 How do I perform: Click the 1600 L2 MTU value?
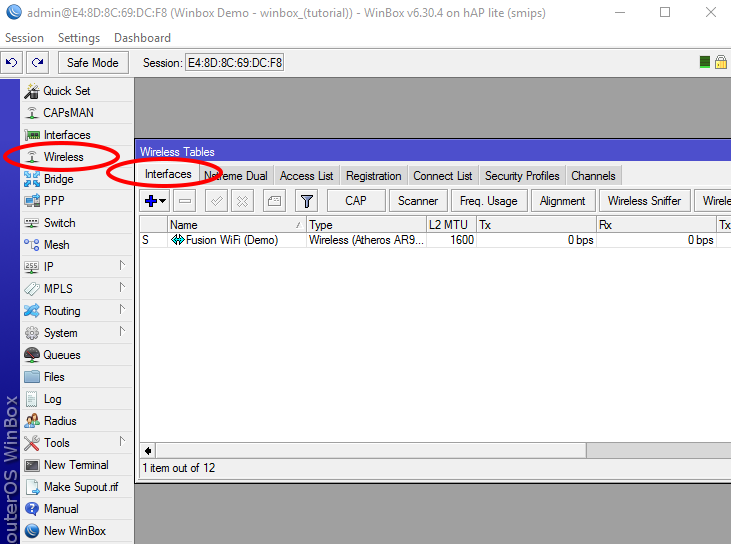click(x=462, y=240)
